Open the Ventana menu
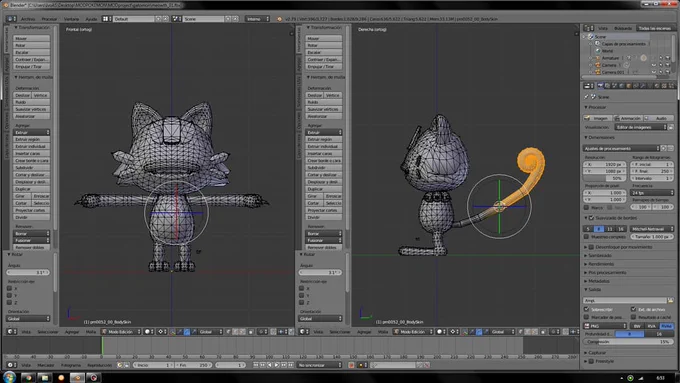This screenshot has height=383, width=680. 72,19
